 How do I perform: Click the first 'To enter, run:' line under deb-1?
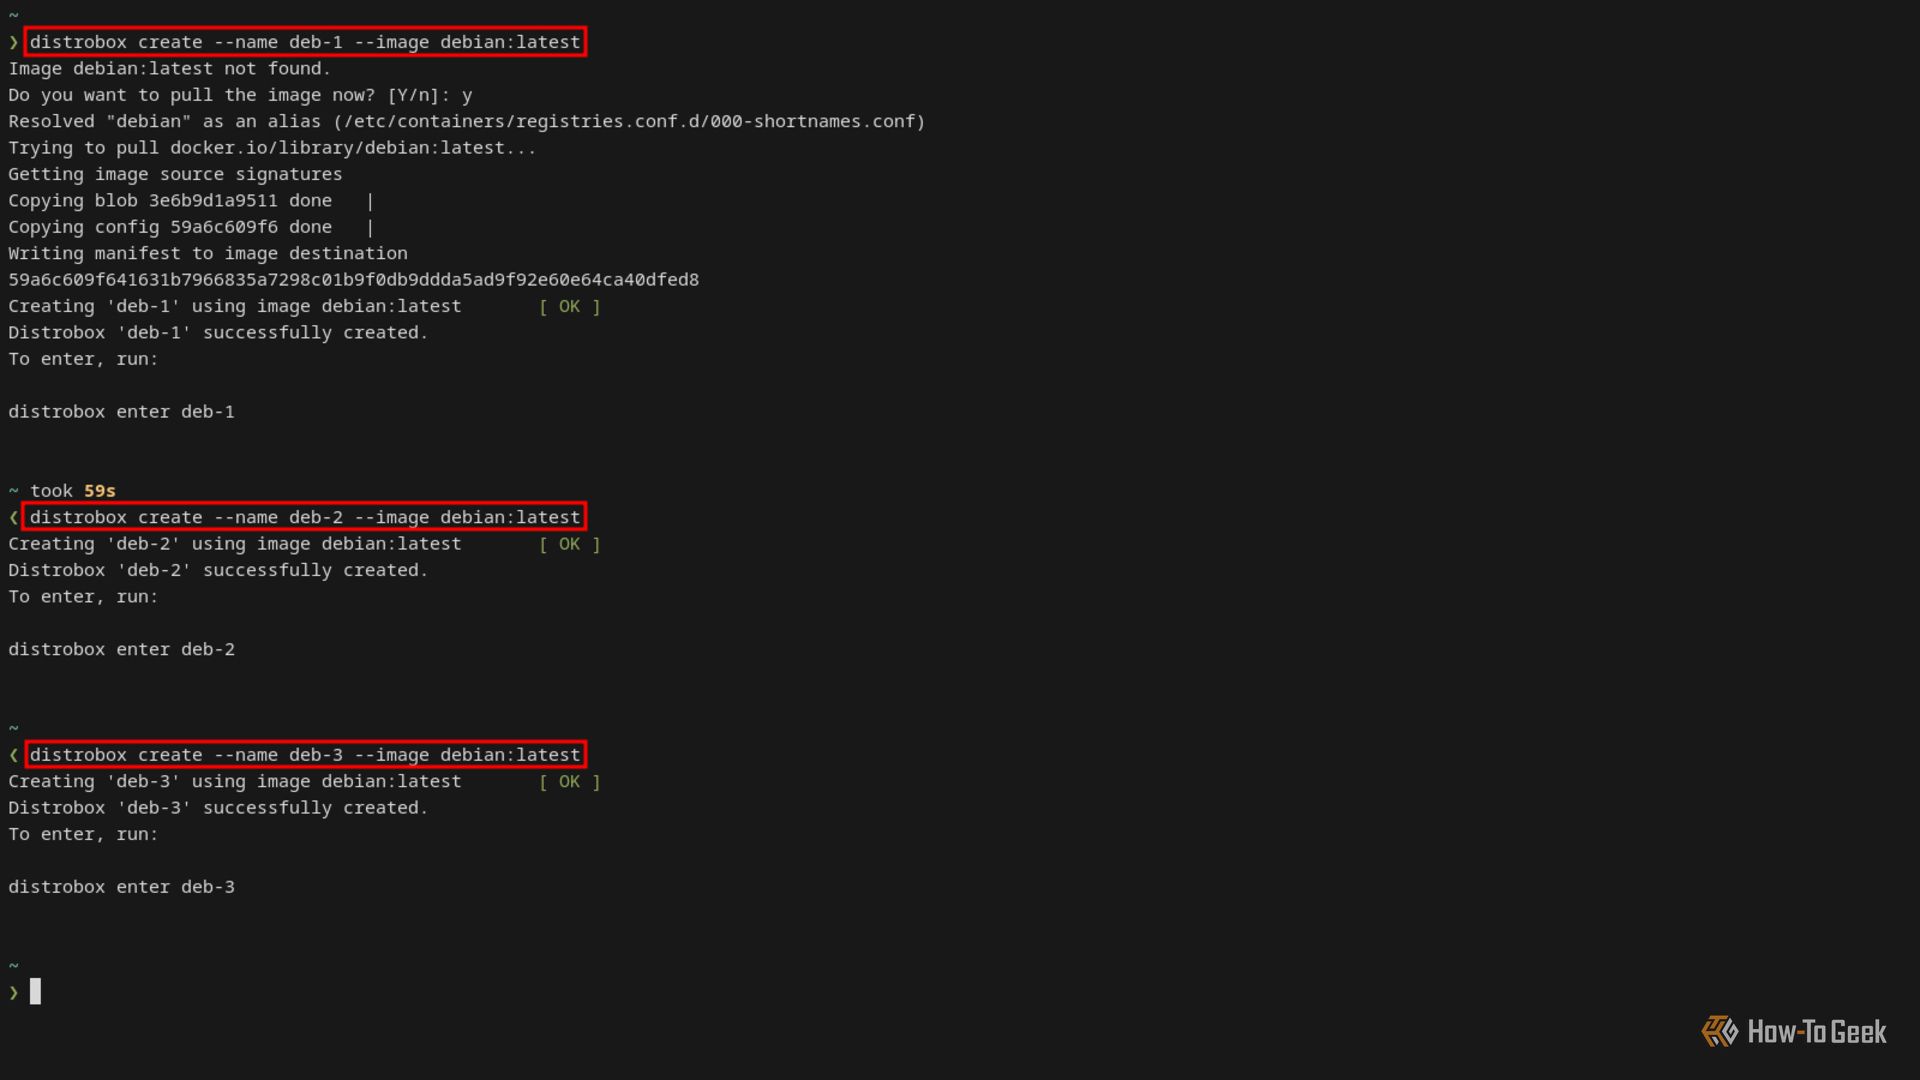pos(83,359)
